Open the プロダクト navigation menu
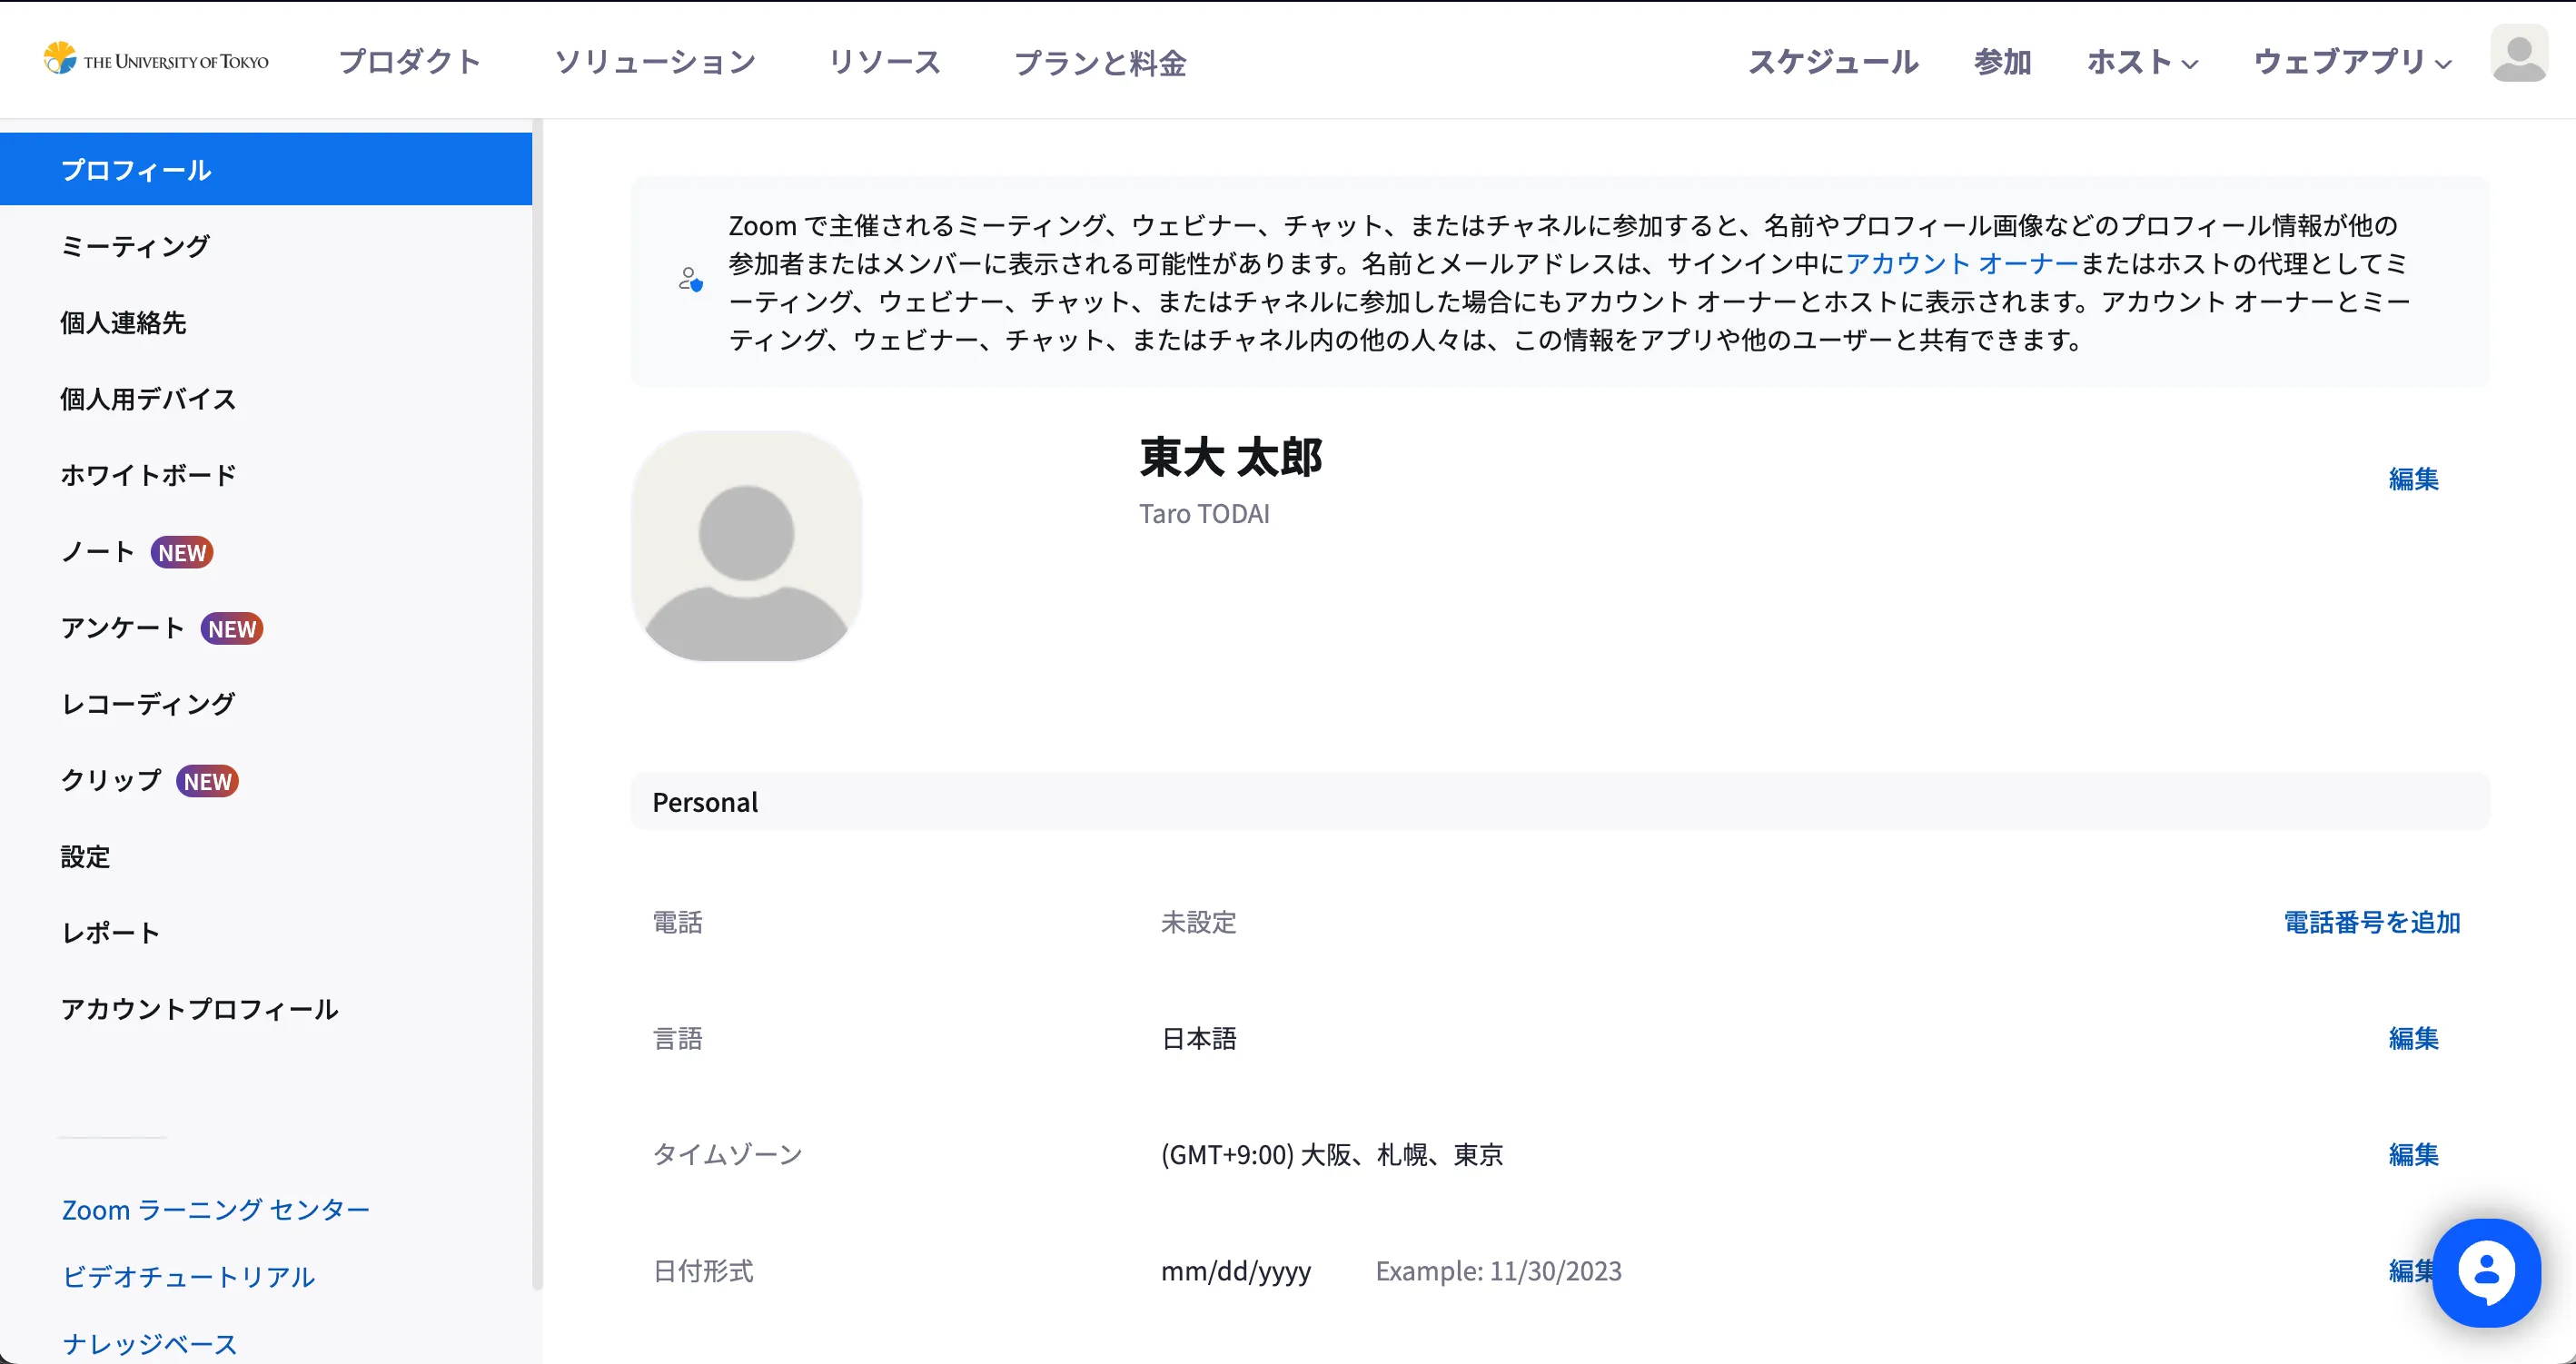Image resolution: width=2576 pixels, height=1364 pixels. coord(410,62)
